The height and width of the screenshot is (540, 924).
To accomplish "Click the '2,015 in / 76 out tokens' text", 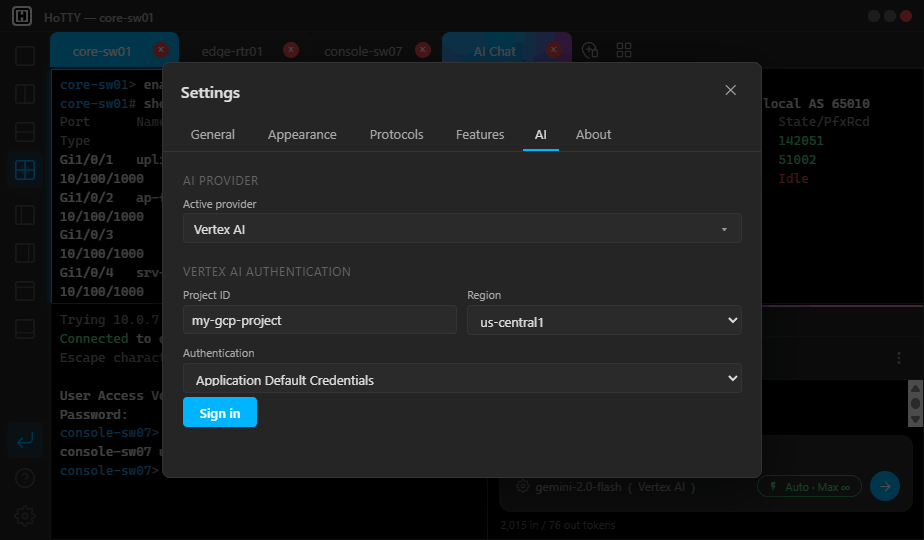I will pyautogui.click(x=558, y=525).
